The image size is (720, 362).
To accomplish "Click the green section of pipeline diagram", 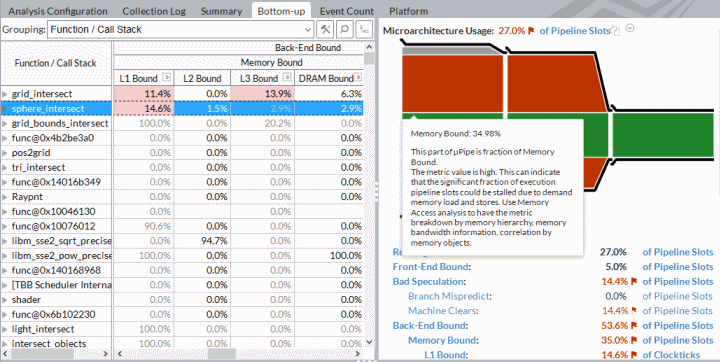I will 663,136.
